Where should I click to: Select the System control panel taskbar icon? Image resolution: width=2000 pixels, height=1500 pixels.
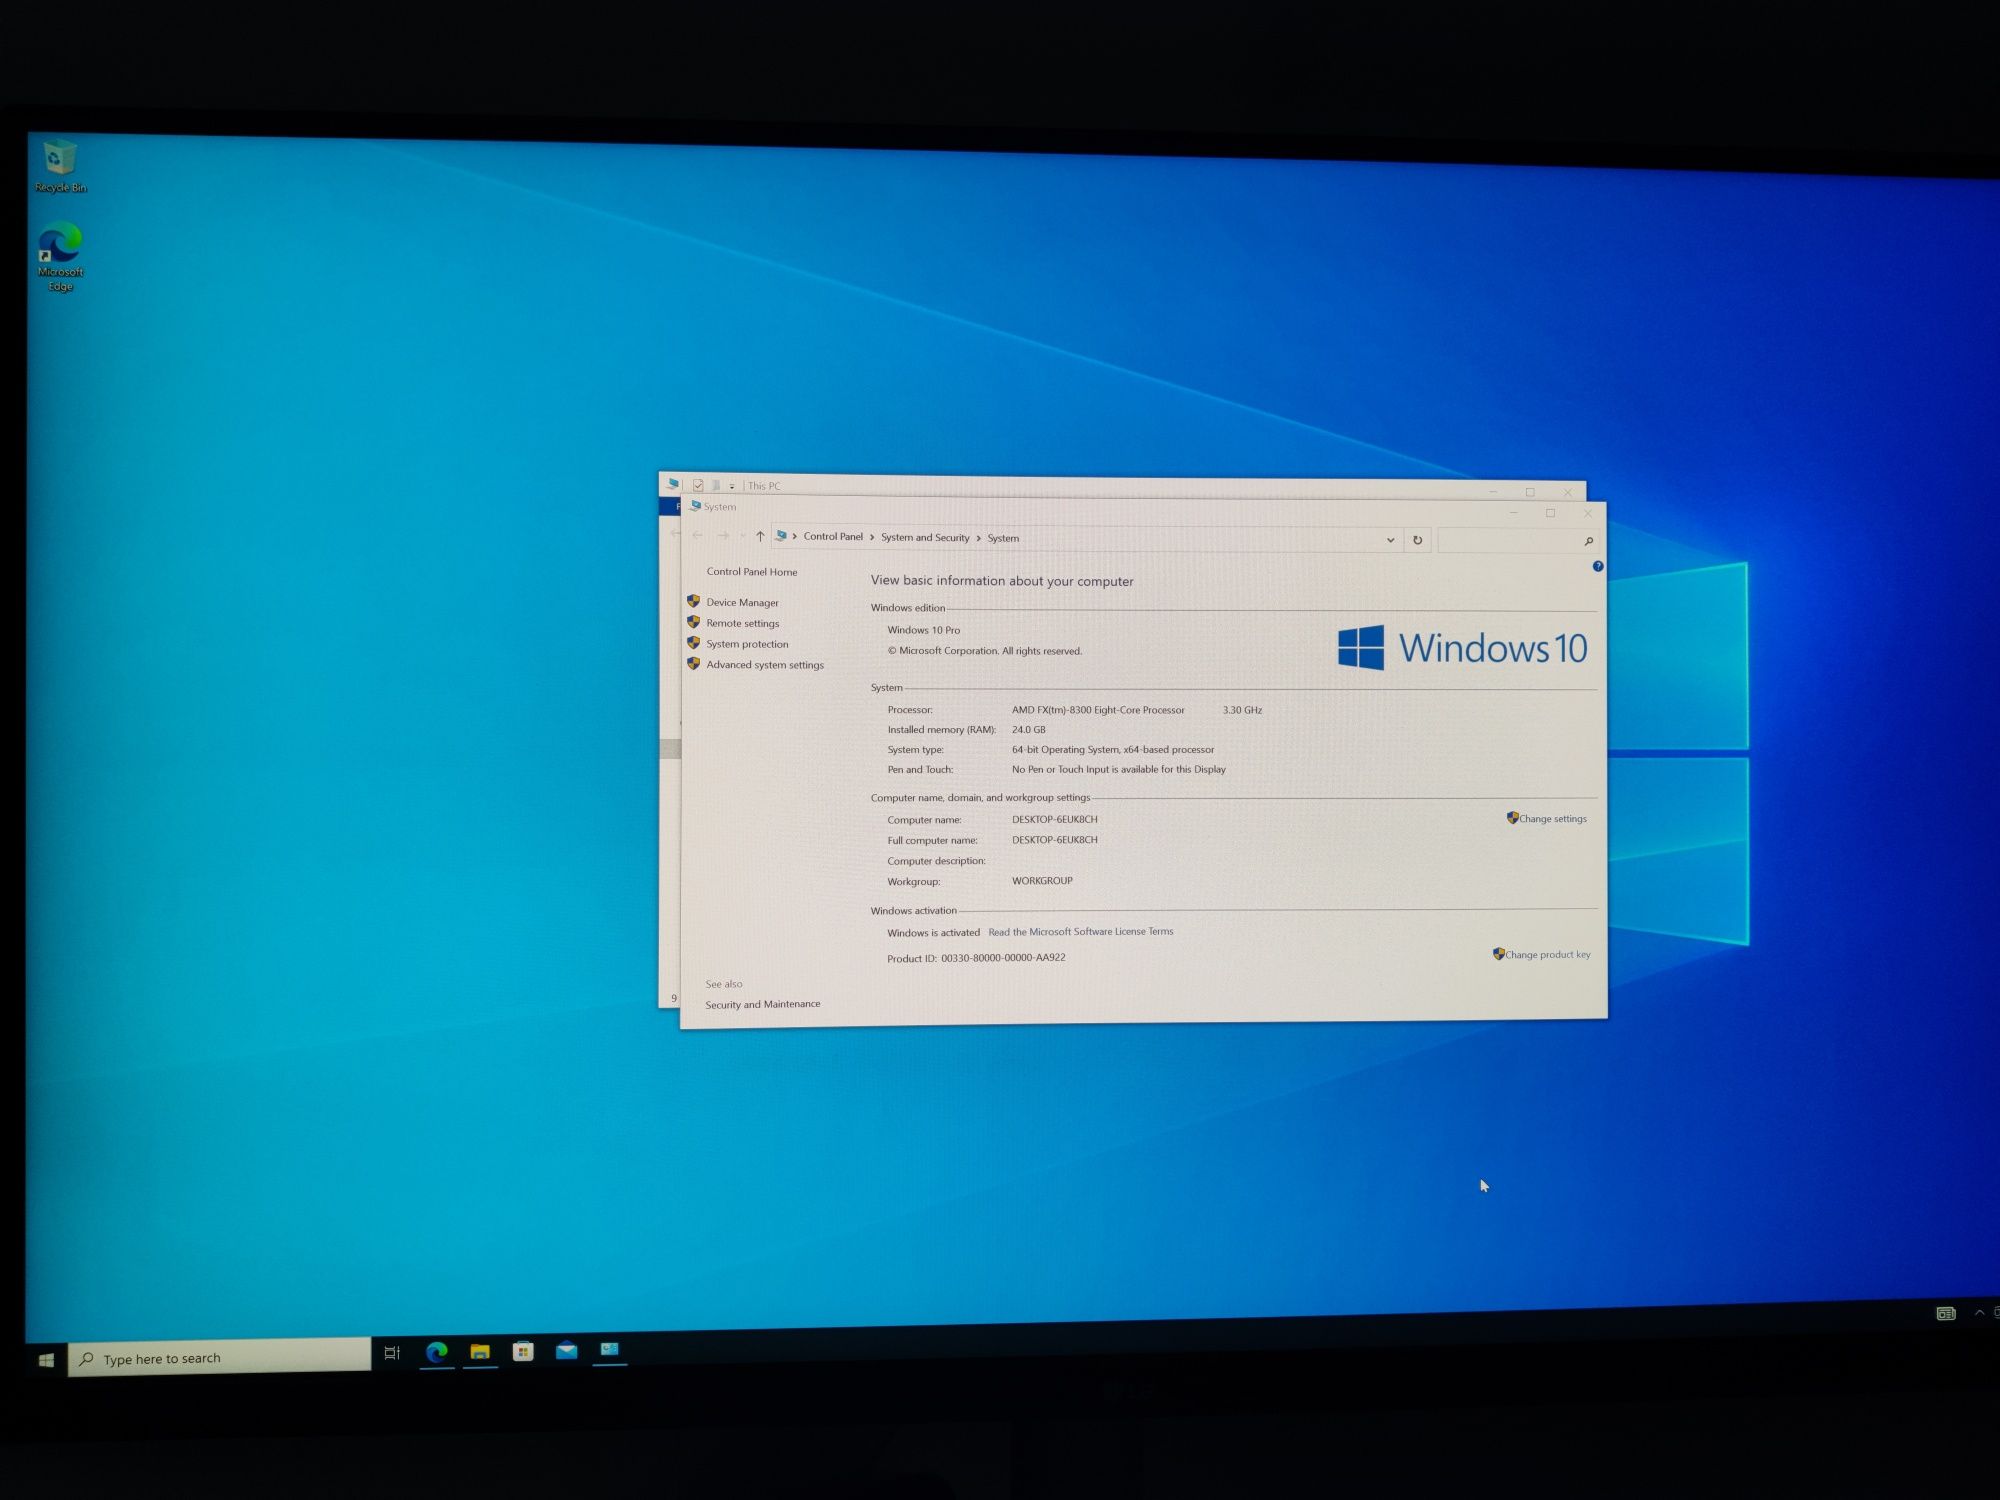(610, 1349)
